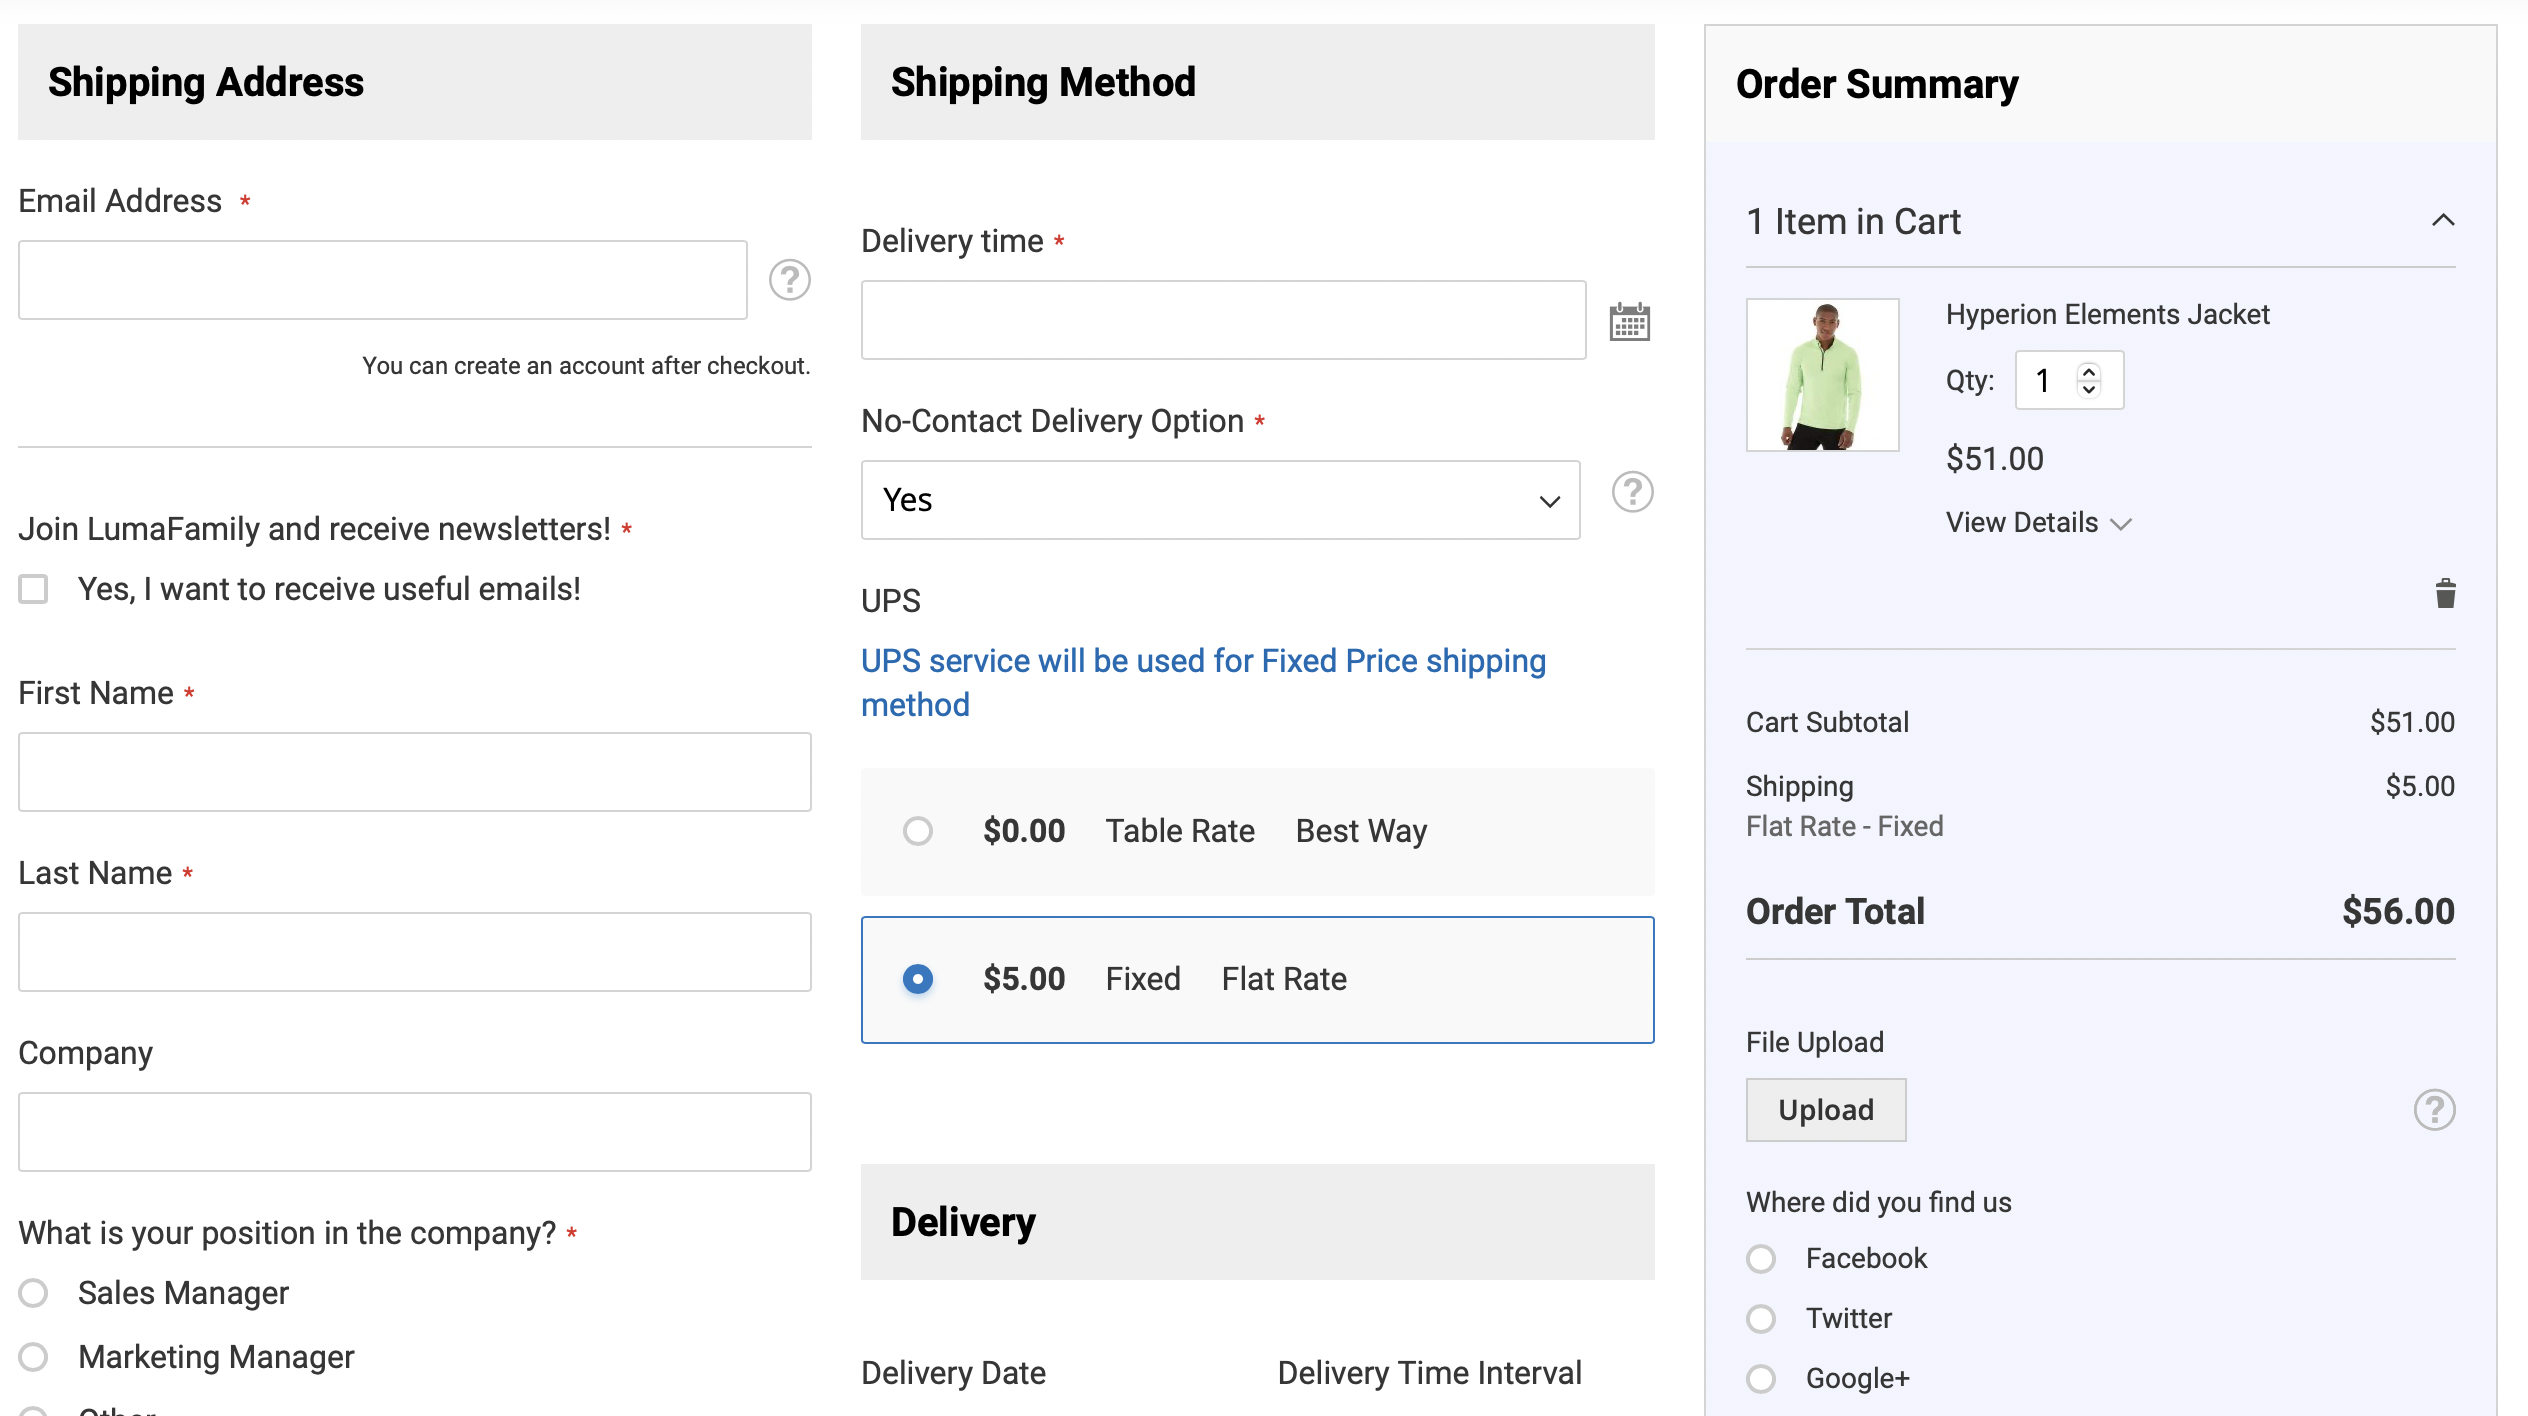
Task: Open the Delivery time calendar picker
Action: 1629,322
